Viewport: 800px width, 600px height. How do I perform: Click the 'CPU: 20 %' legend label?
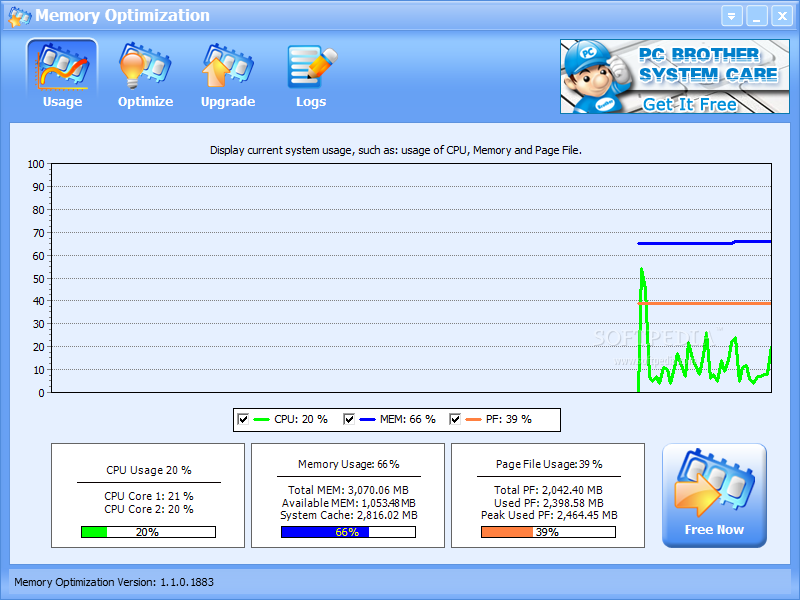pyautogui.click(x=301, y=419)
